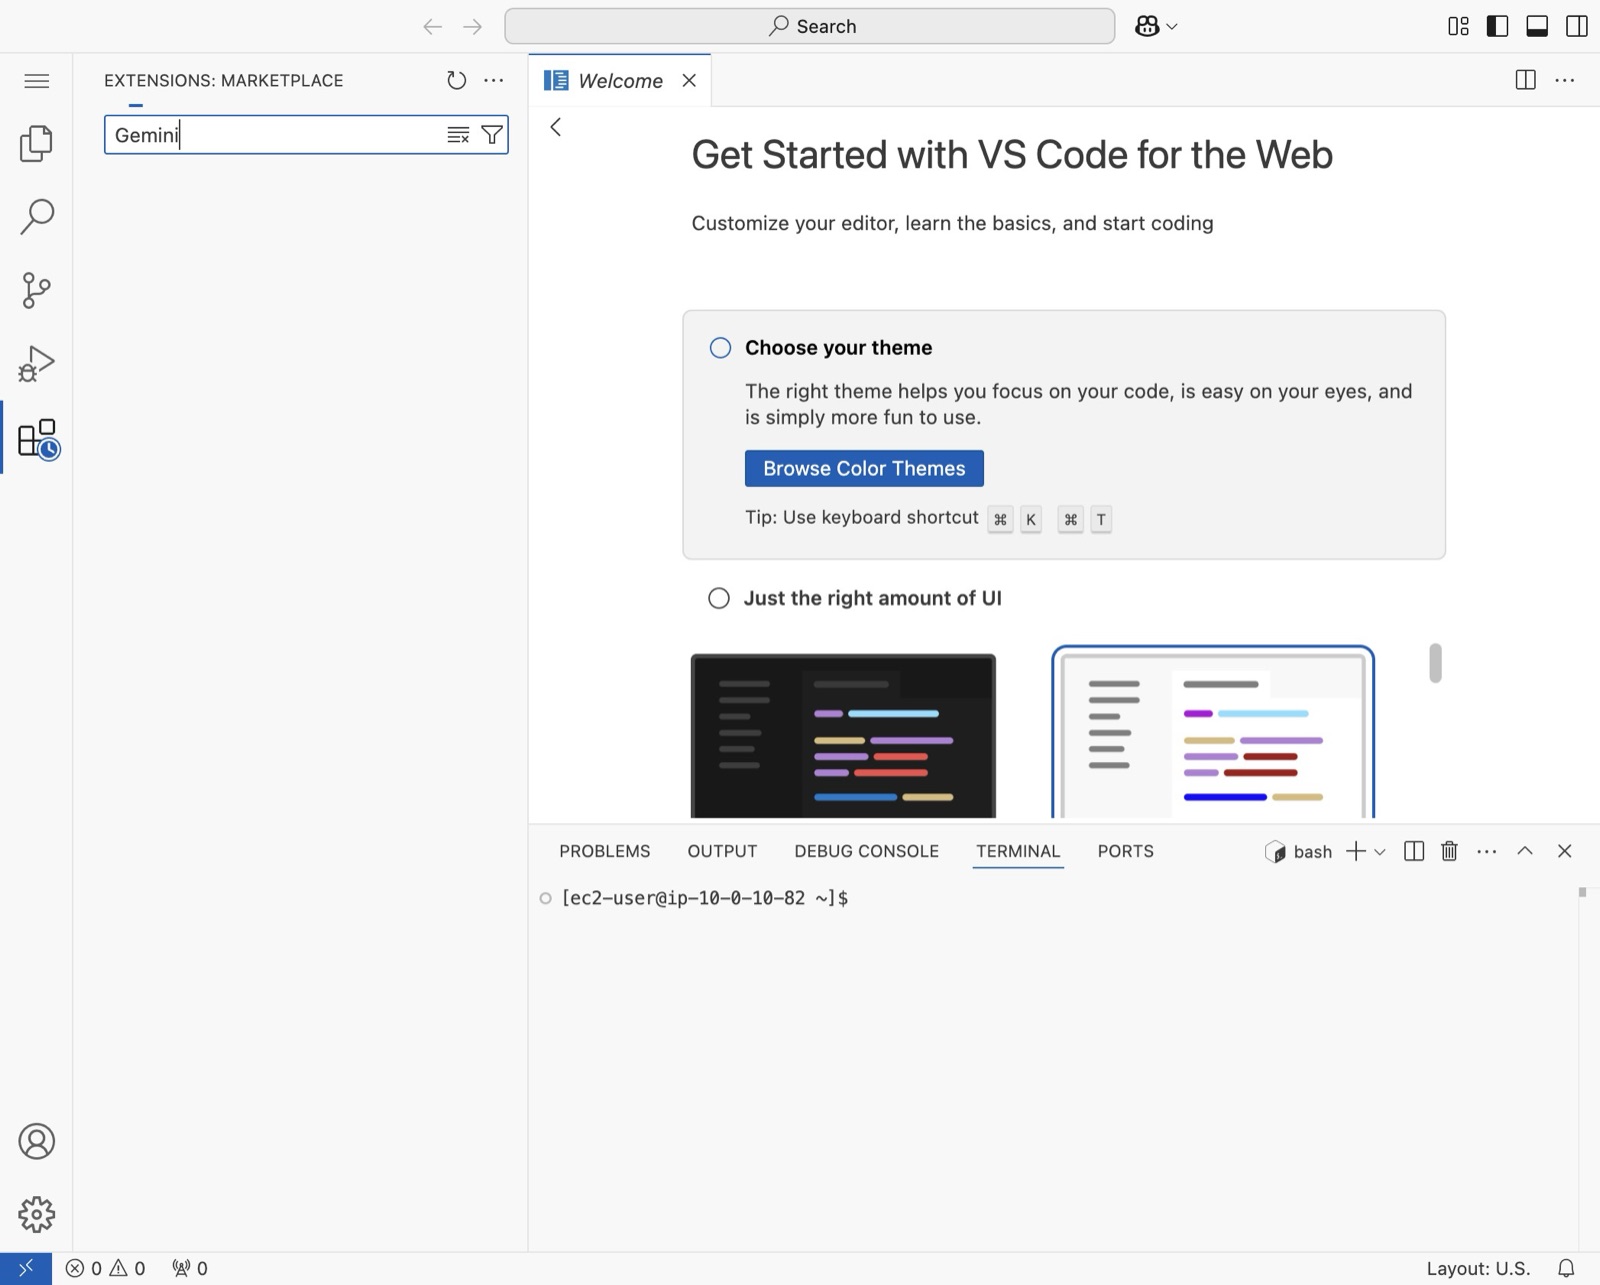The width and height of the screenshot is (1600, 1285).
Task: Choose the dark theme preview thumbnail
Action: click(843, 736)
